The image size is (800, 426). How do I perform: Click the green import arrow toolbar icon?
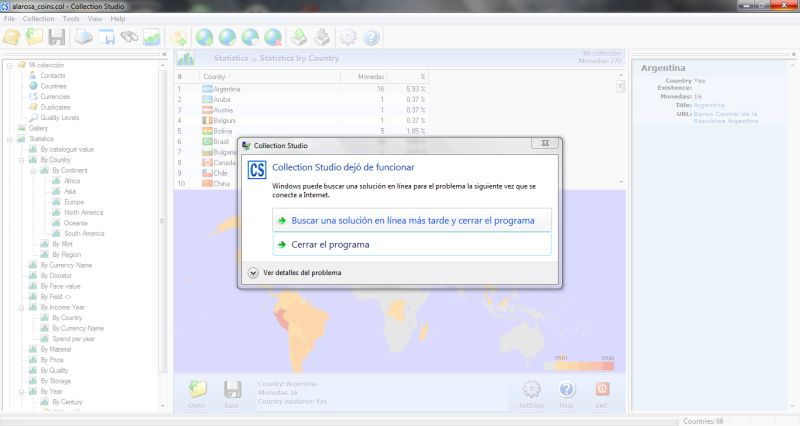click(299, 37)
